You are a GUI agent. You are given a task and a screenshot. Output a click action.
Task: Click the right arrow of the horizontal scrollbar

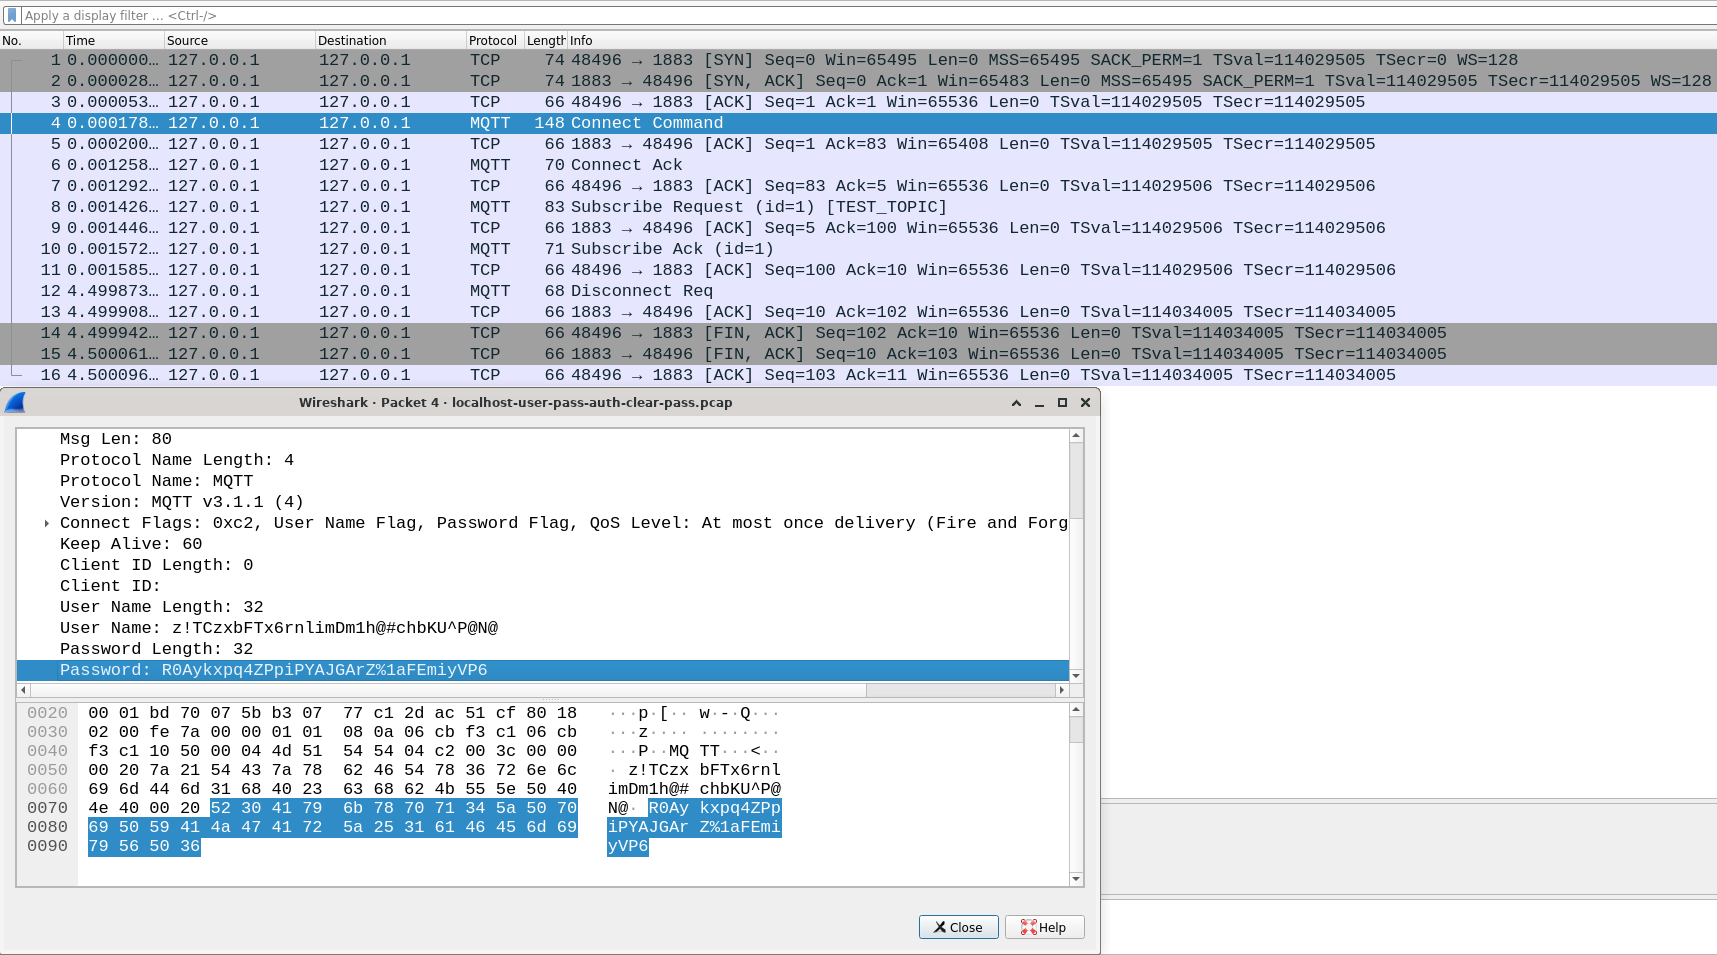[1062, 690]
